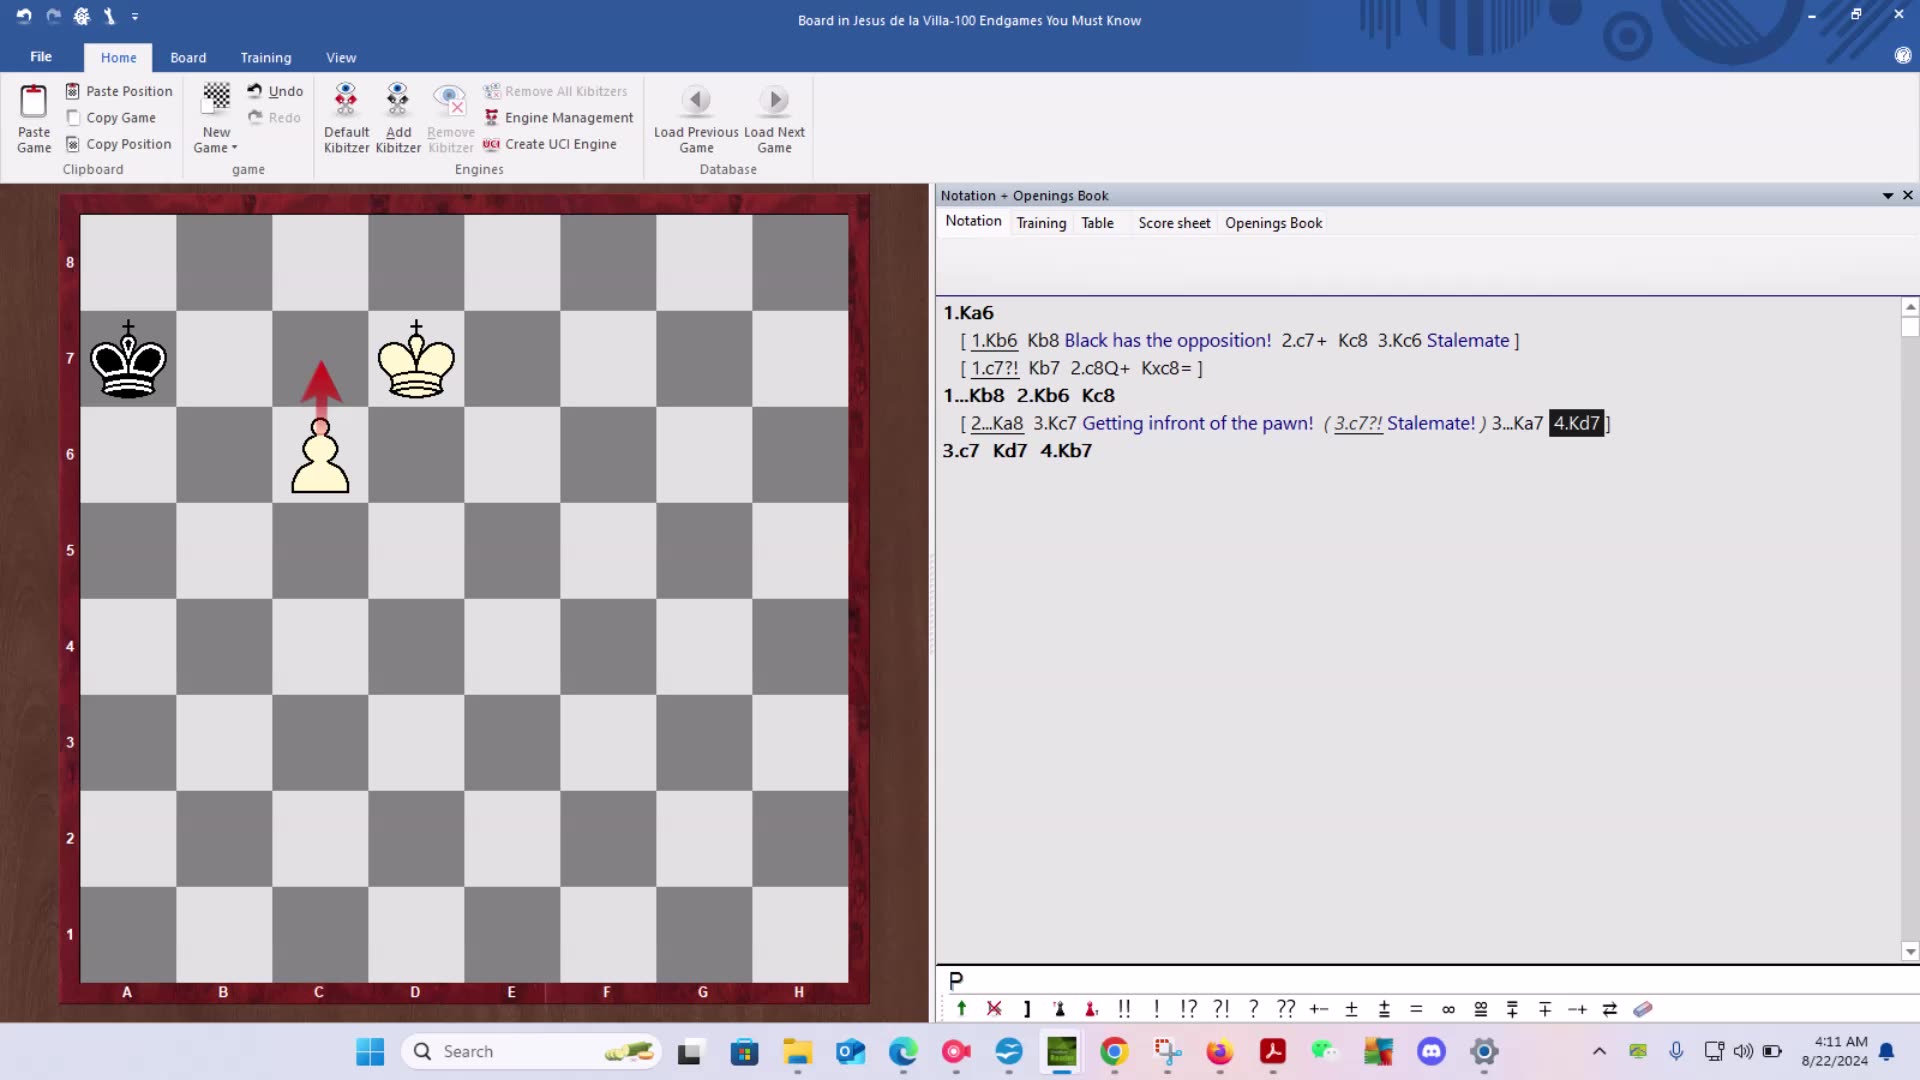
Task: Load Next Game with the right arrow
Action: [774, 100]
